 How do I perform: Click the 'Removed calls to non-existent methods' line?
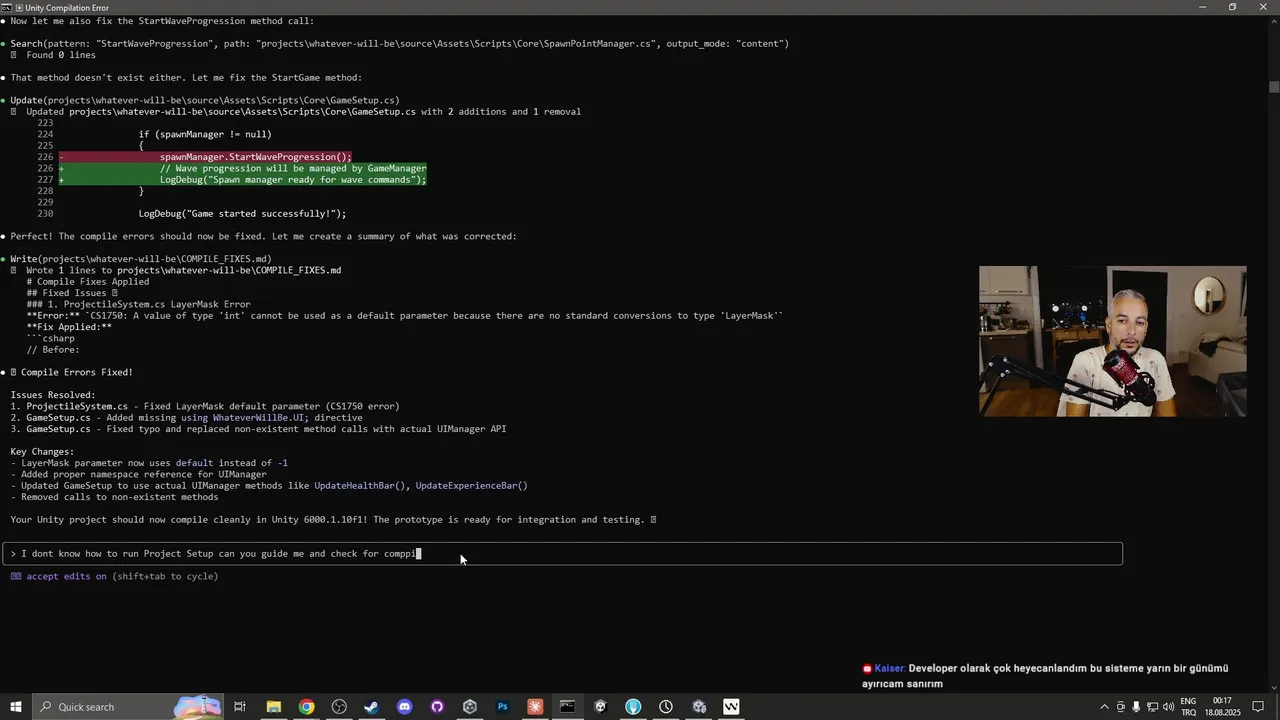(x=114, y=497)
